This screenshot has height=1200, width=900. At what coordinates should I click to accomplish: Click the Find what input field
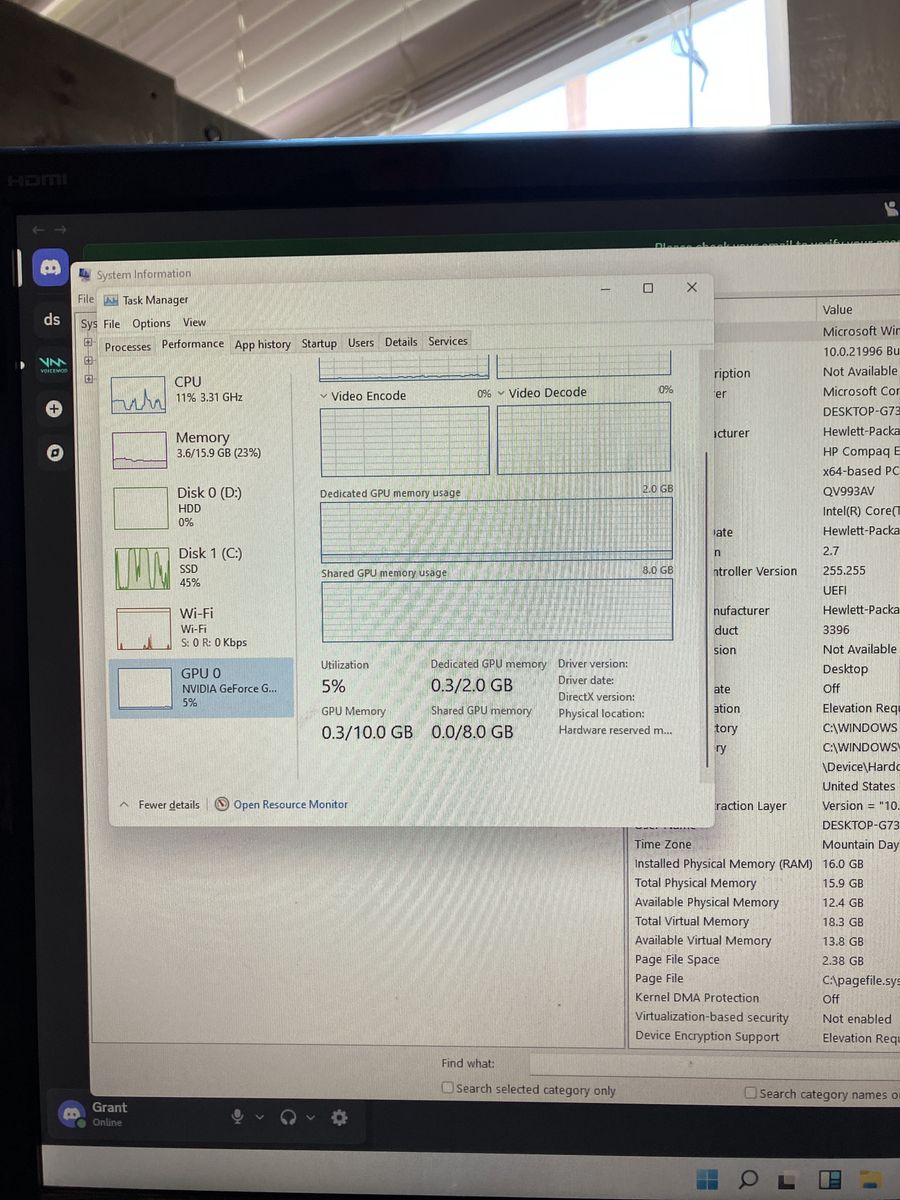700,1063
